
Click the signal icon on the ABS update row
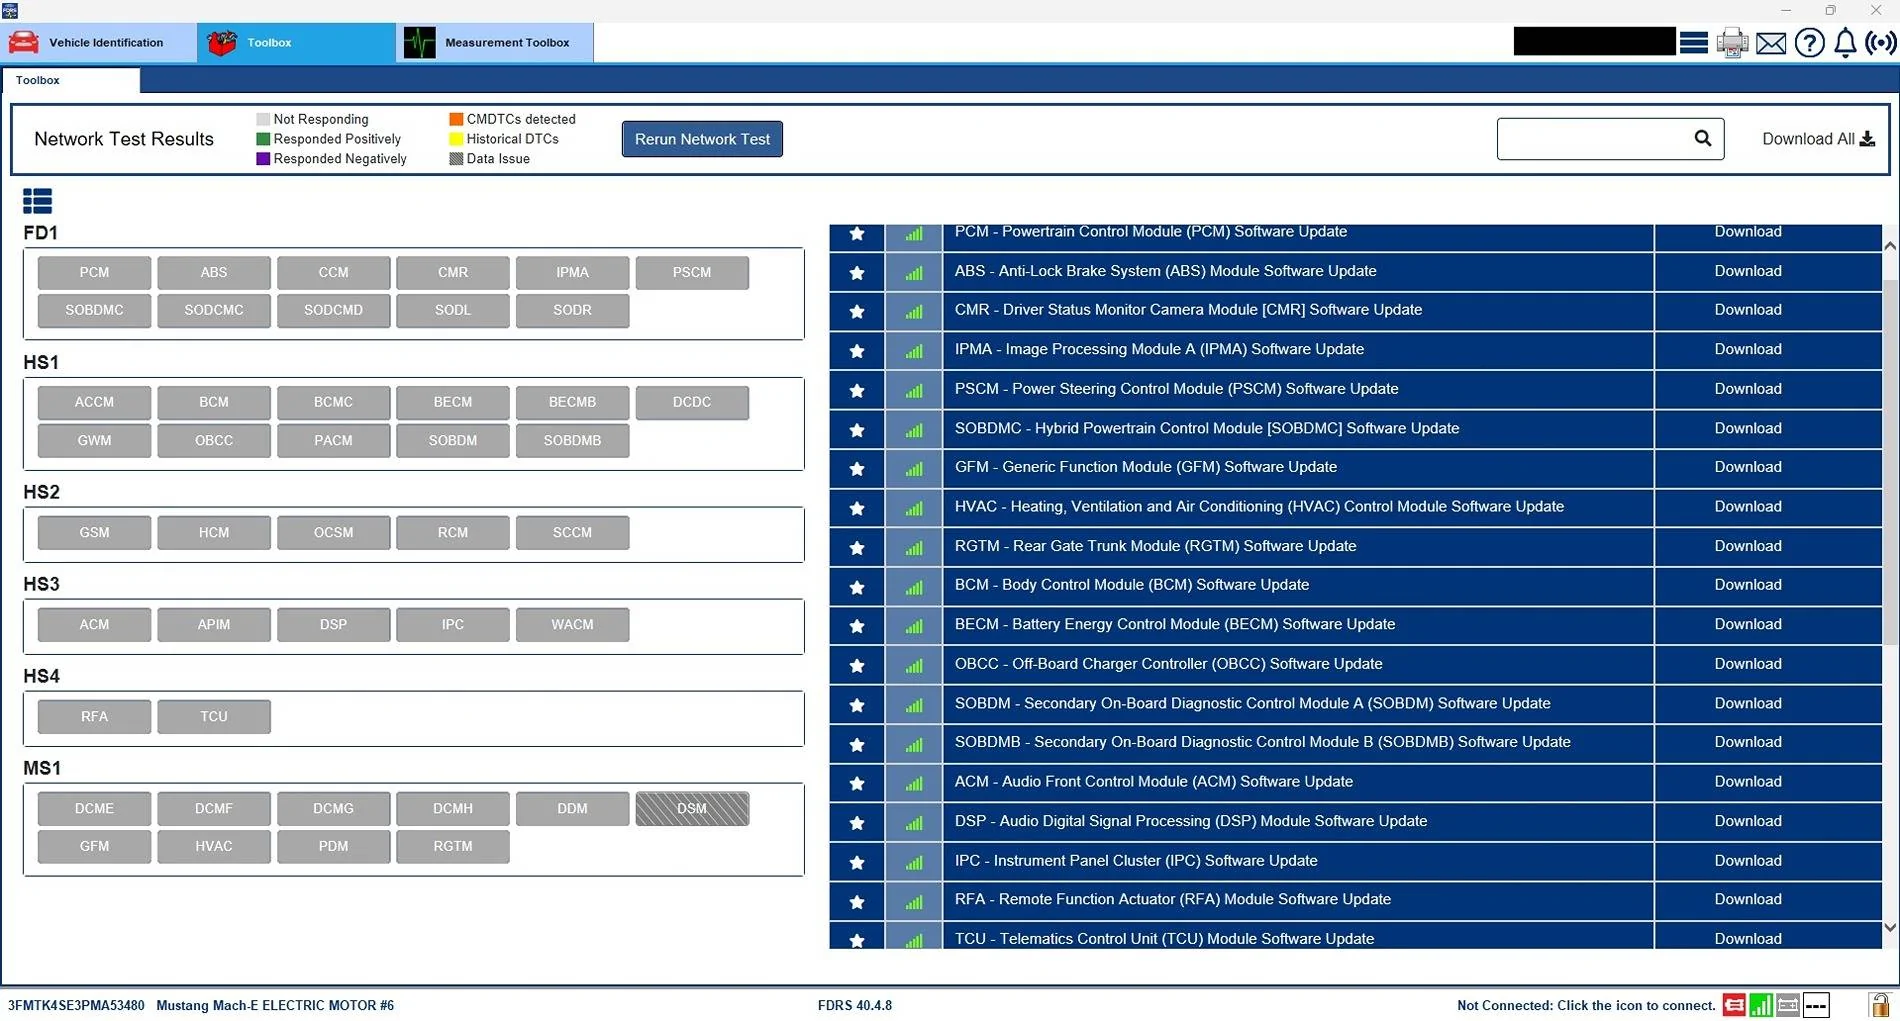[914, 272]
